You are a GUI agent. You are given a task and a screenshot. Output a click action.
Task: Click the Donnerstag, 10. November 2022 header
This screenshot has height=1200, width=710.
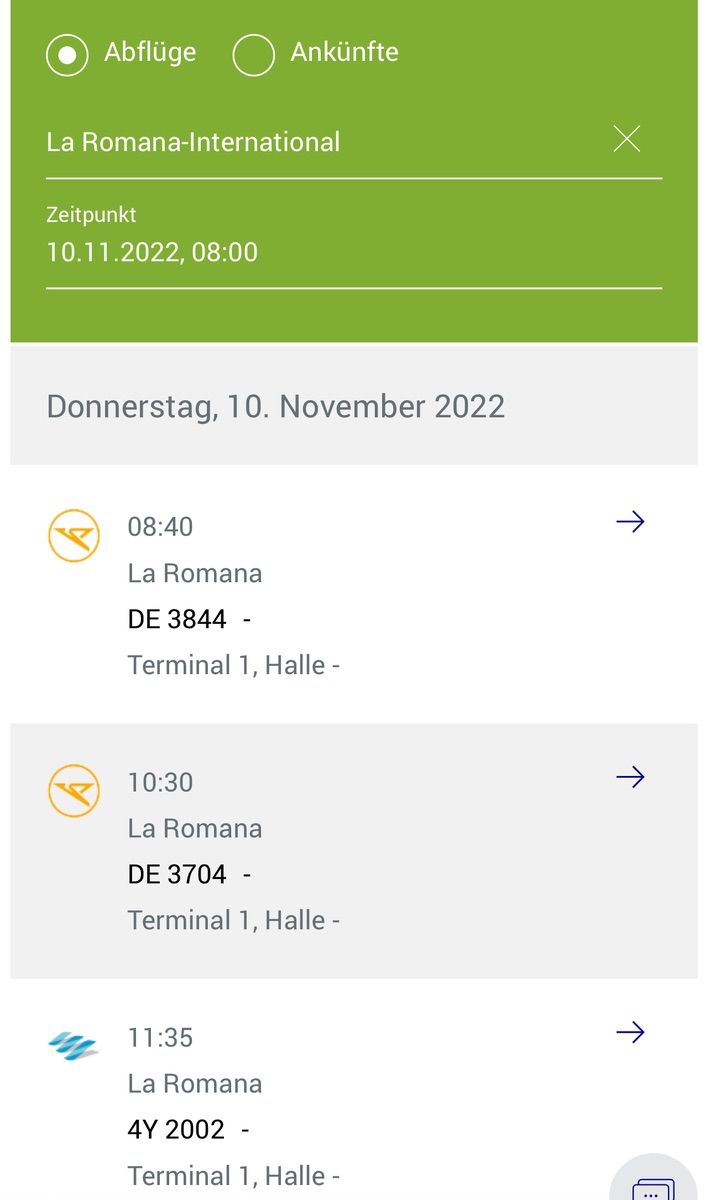[x=276, y=406]
